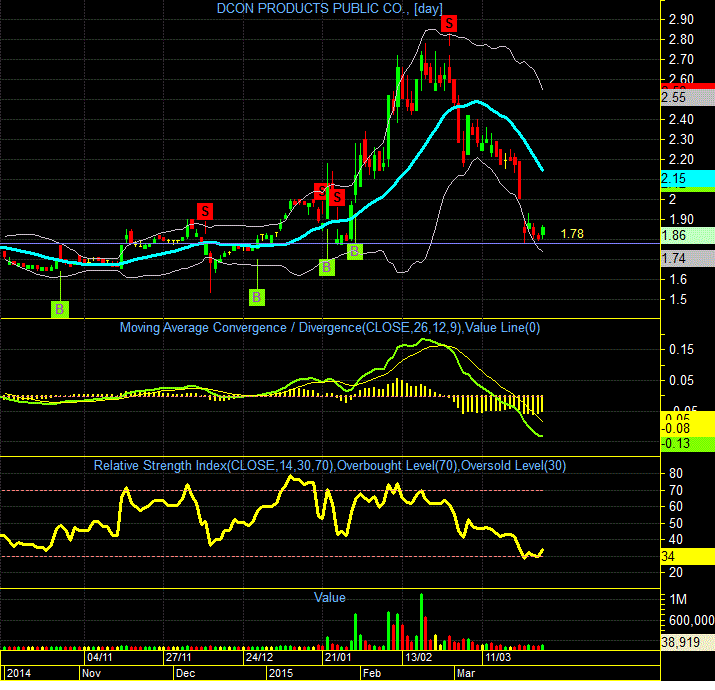This screenshot has height=690, width=715.
Task: Click the grey 2.55 price tag
Action: (688, 98)
